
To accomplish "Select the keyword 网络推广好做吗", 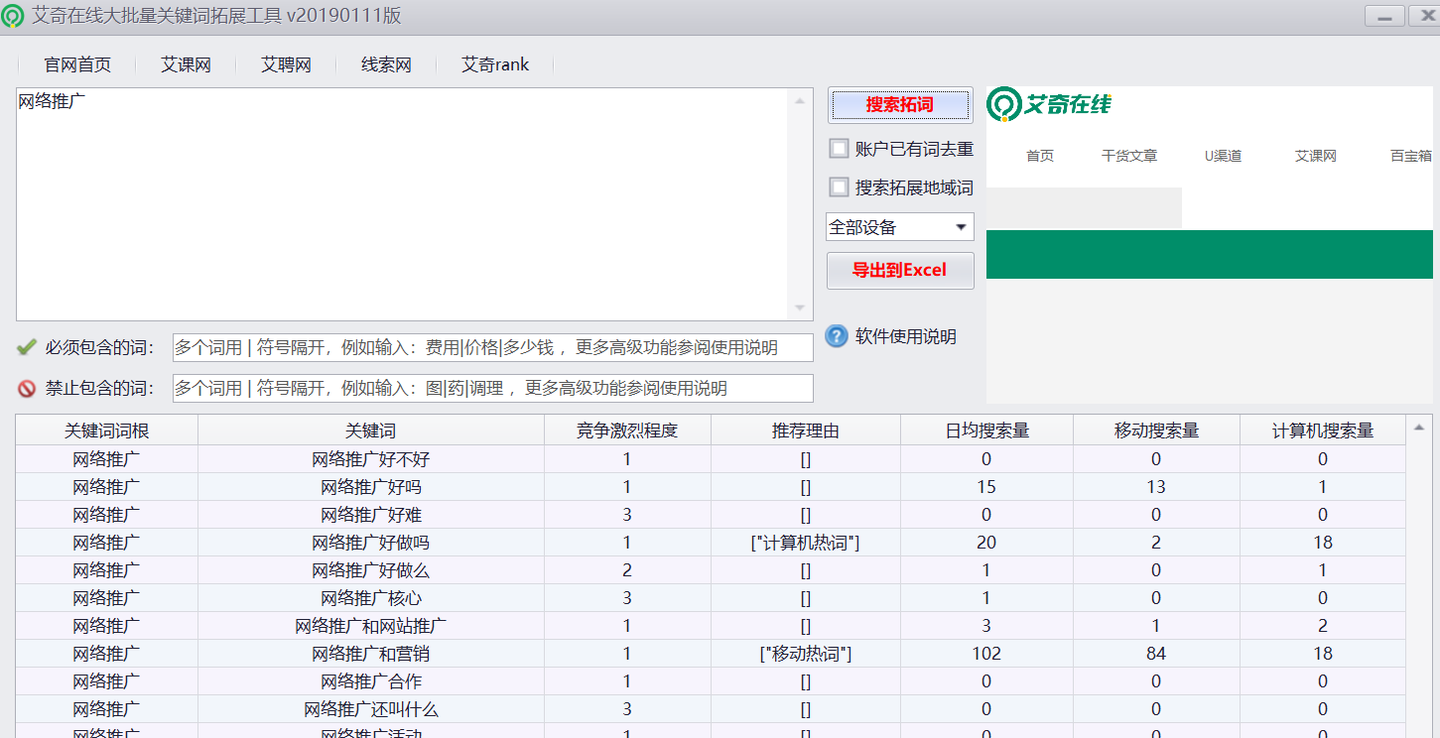I will point(371,543).
